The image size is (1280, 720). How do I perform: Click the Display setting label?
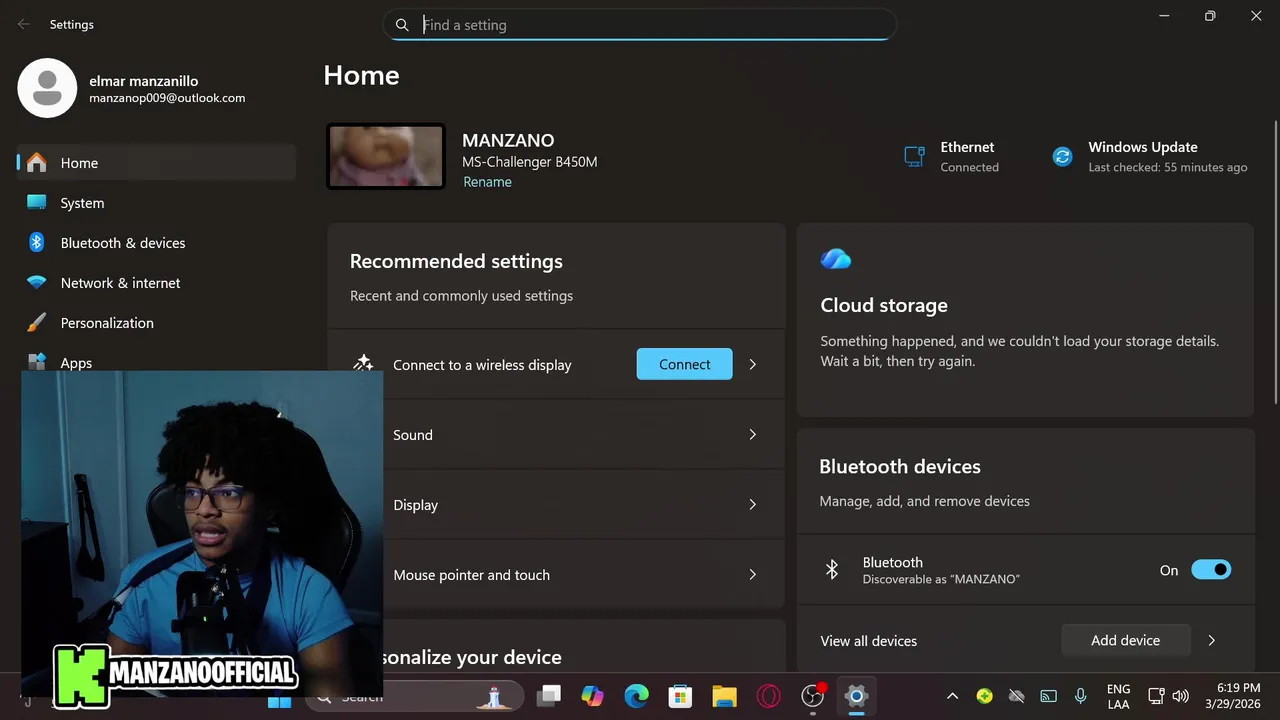click(x=416, y=505)
